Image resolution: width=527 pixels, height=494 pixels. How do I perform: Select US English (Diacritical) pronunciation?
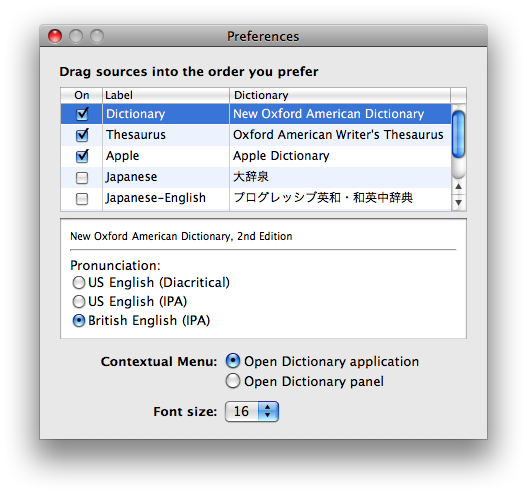pos(79,283)
